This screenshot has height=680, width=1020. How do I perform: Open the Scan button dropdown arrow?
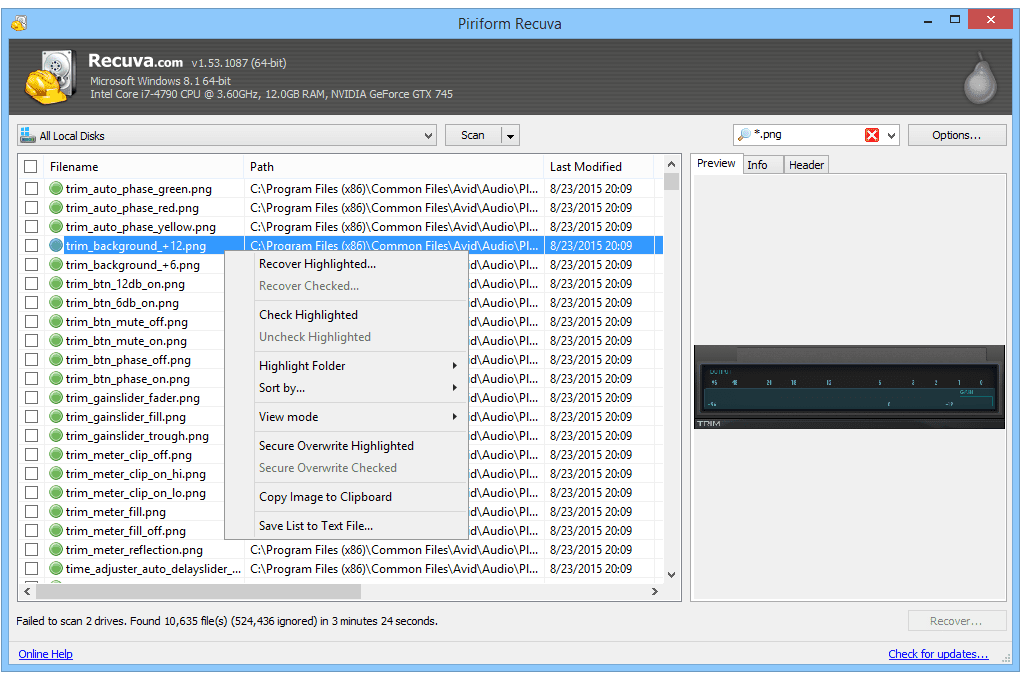click(x=508, y=134)
